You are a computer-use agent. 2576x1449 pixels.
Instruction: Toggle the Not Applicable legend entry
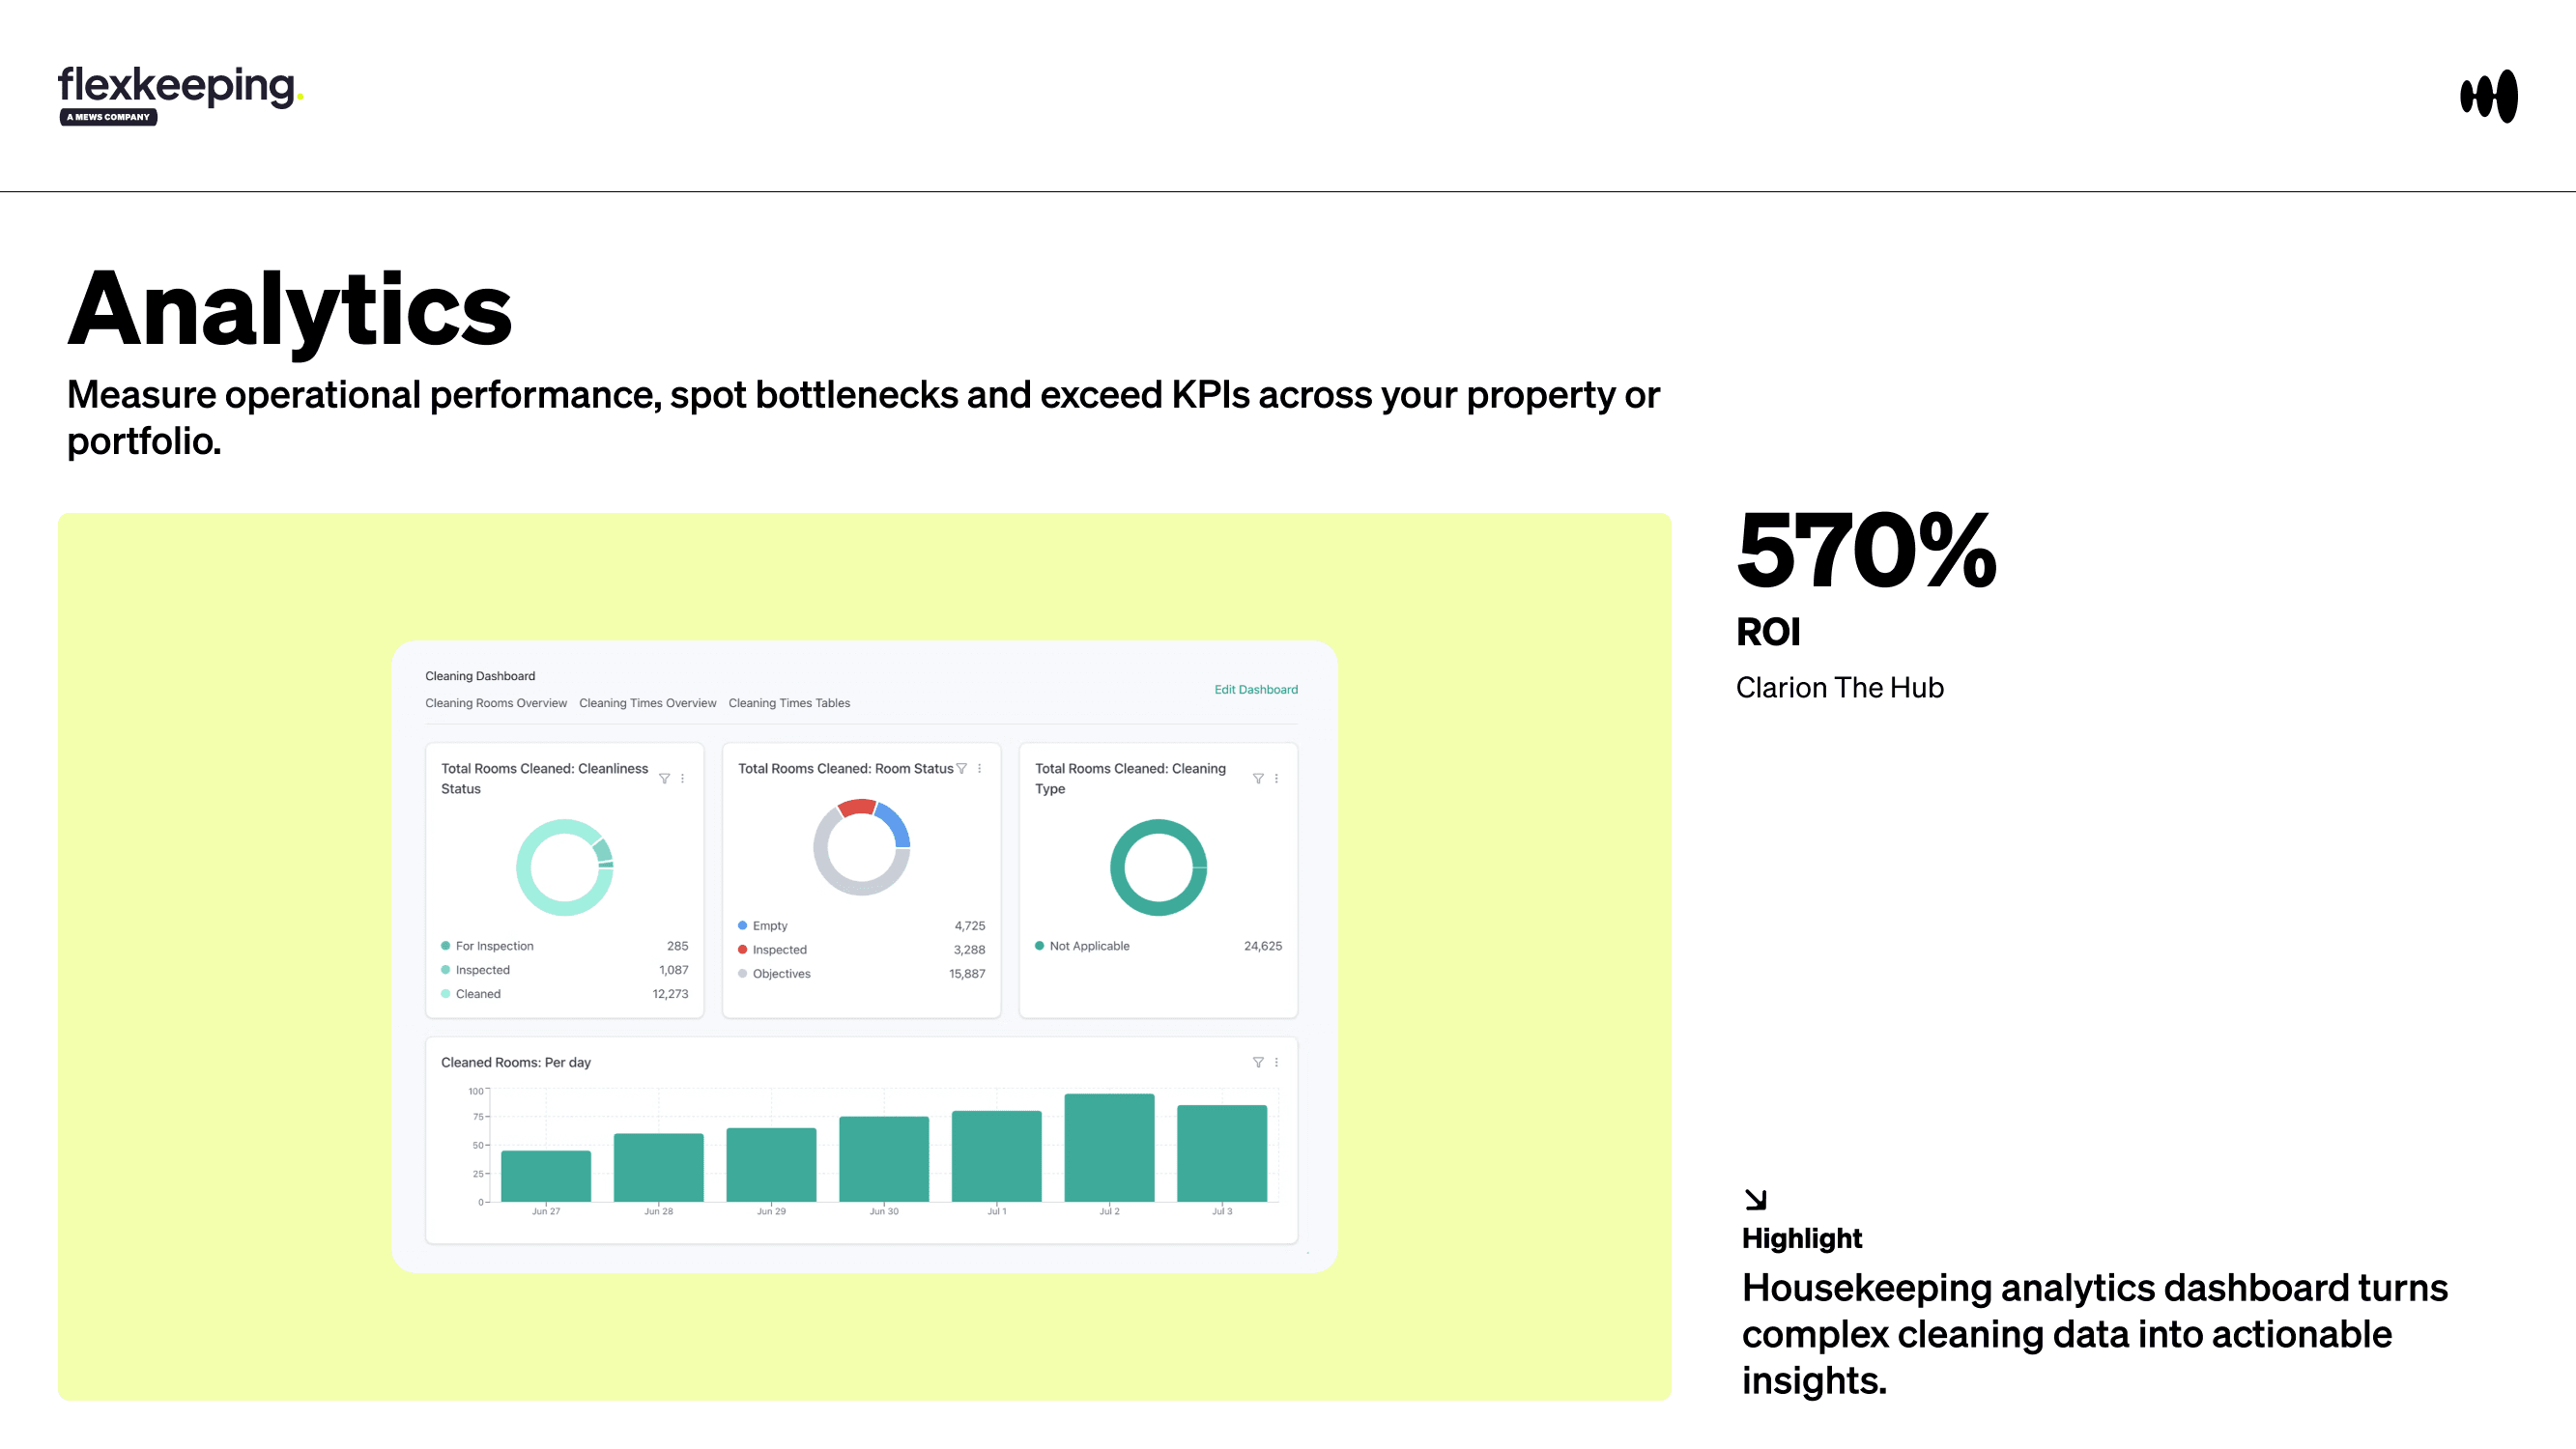[x=1088, y=945]
